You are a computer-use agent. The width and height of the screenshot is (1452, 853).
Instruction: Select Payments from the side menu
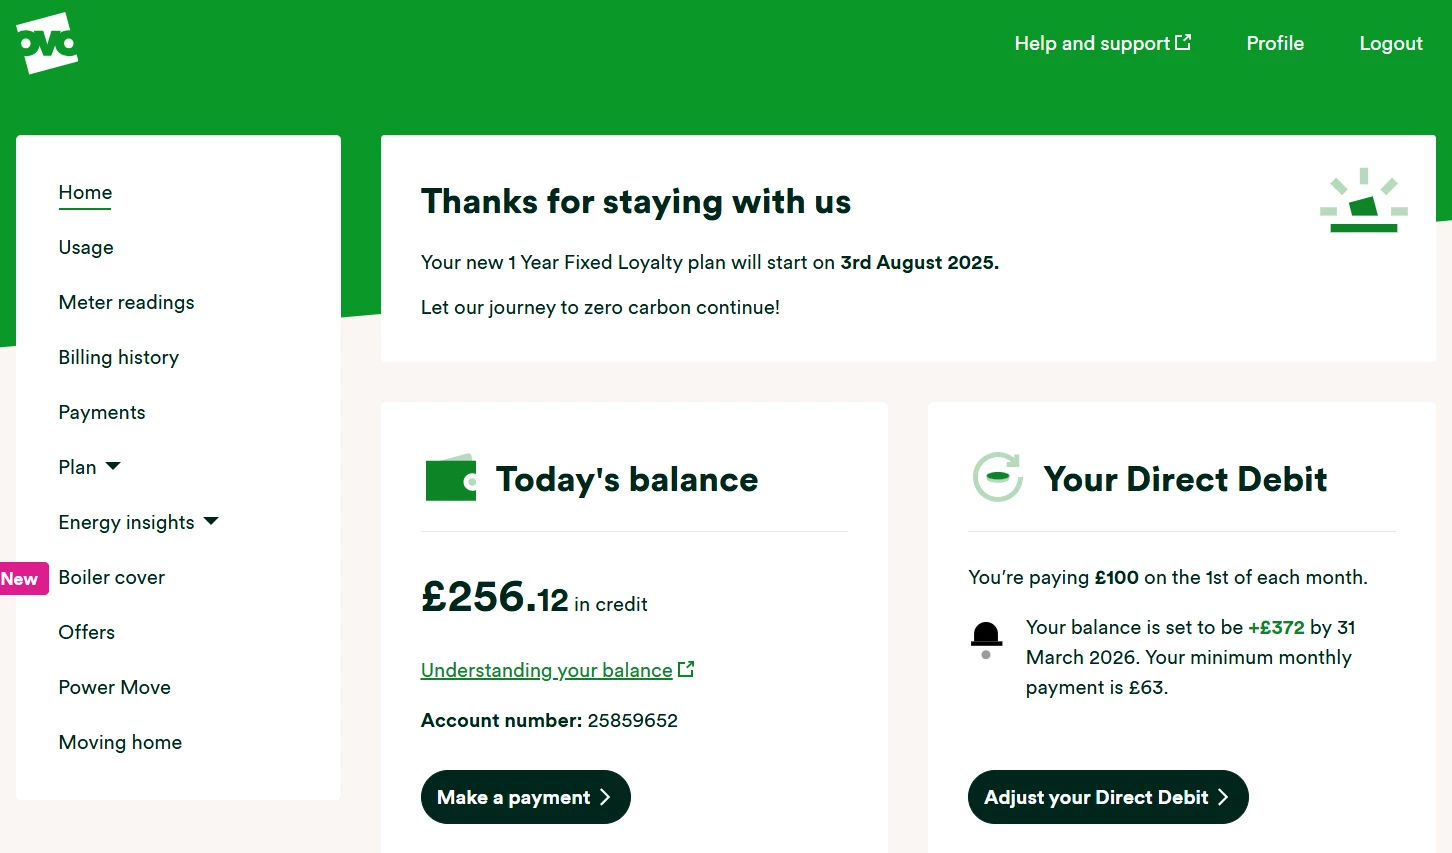[102, 412]
